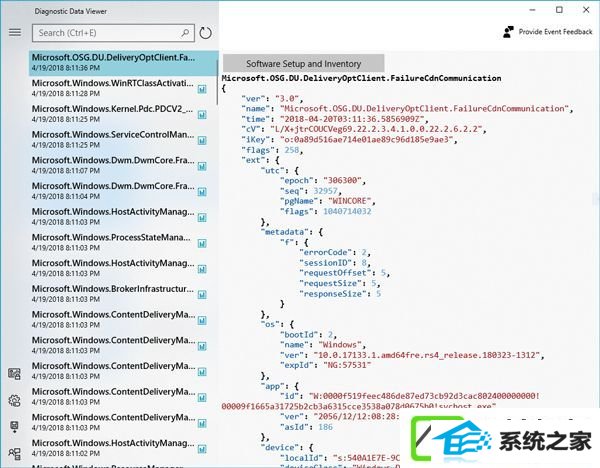This screenshot has height=468, width=600.
Task: Click the "time" value 2018-04-20T03:11:36
Action: point(352,119)
